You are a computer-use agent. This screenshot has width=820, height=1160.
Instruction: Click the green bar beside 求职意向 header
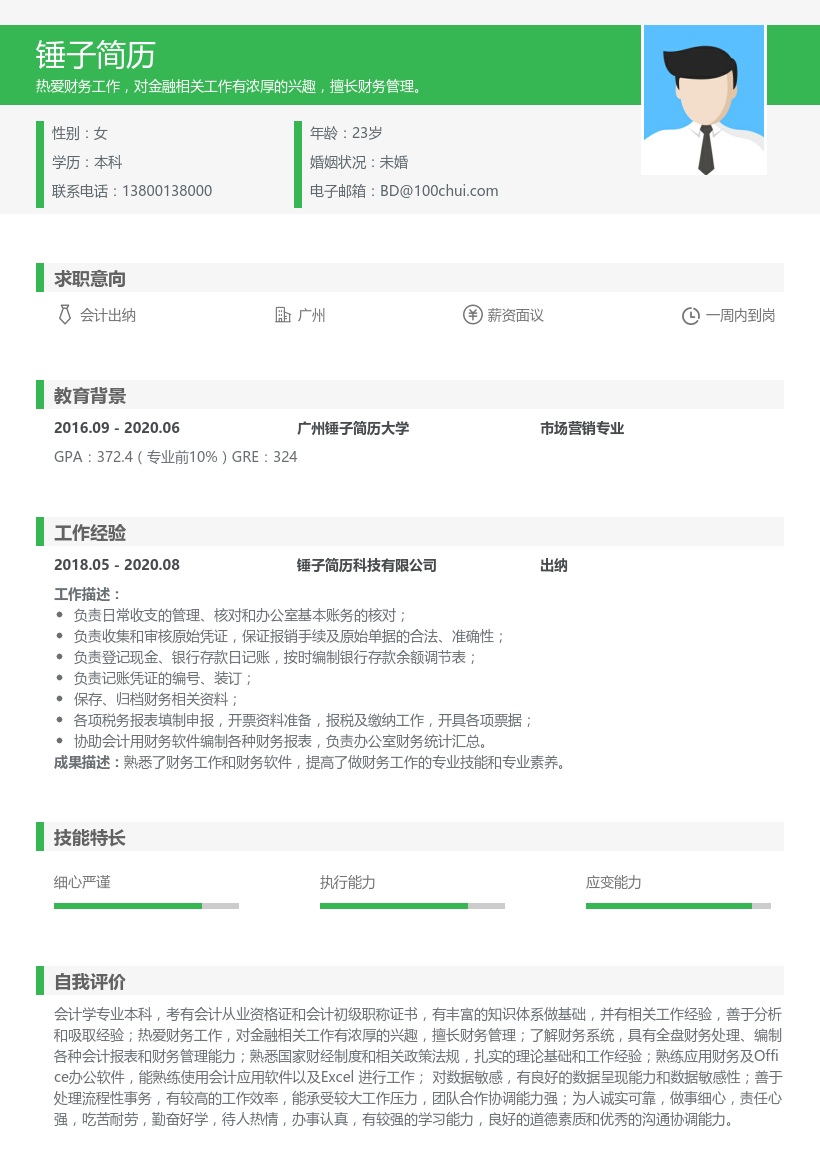point(39,278)
